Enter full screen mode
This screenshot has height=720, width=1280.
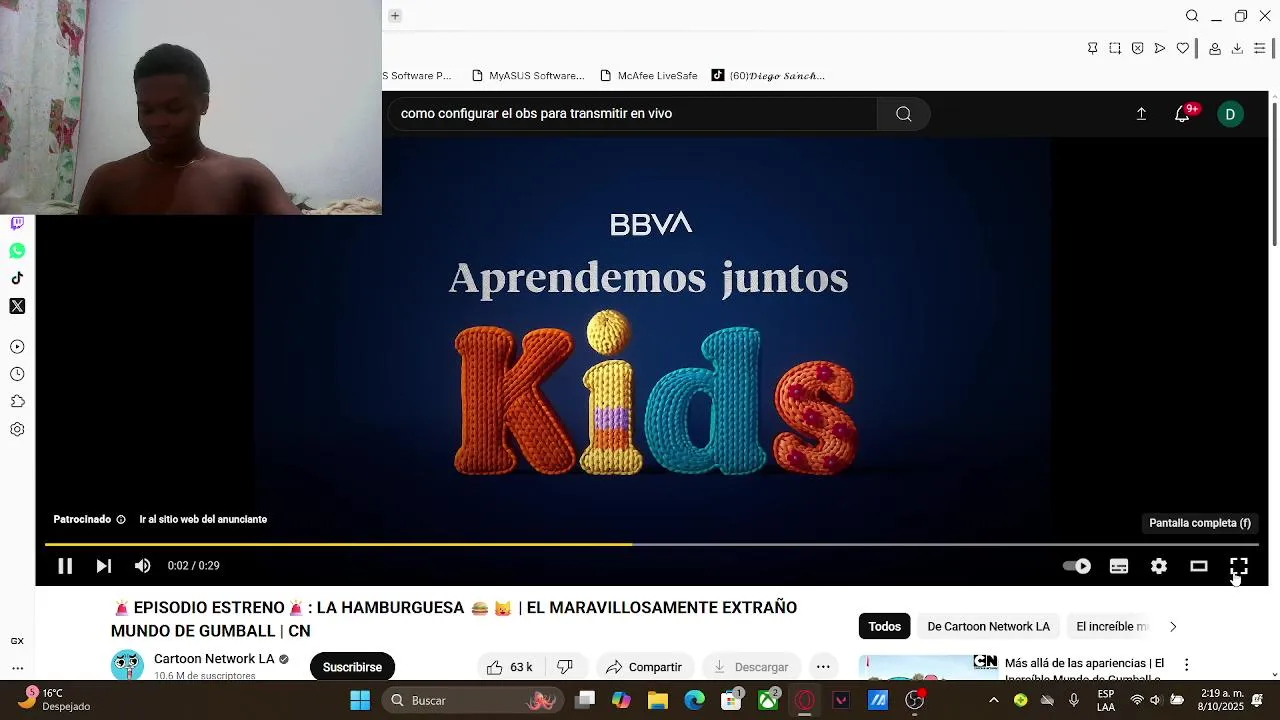tap(1239, 566)
